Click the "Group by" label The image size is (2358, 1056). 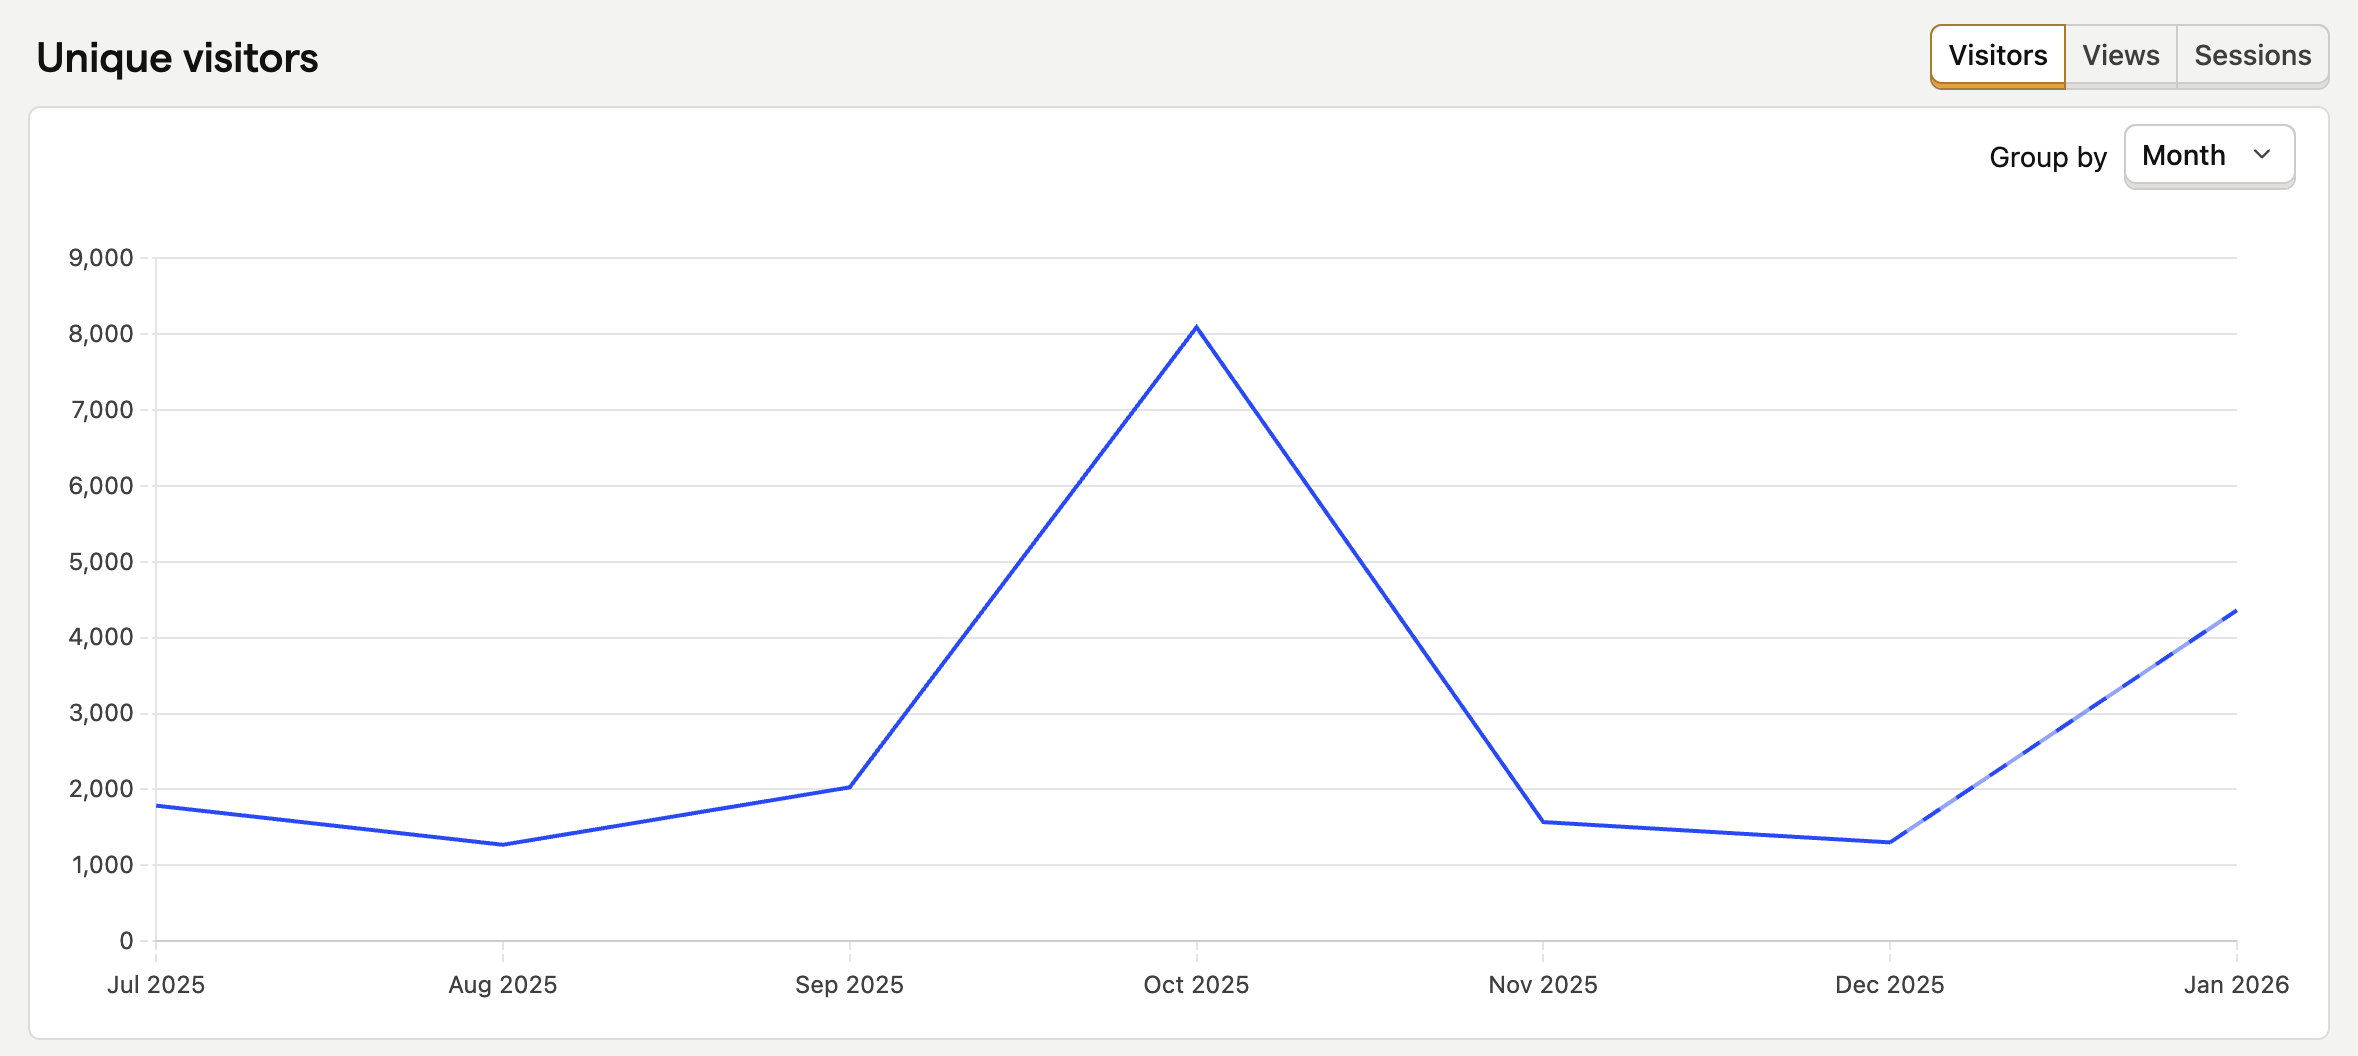pos(2047,157)
